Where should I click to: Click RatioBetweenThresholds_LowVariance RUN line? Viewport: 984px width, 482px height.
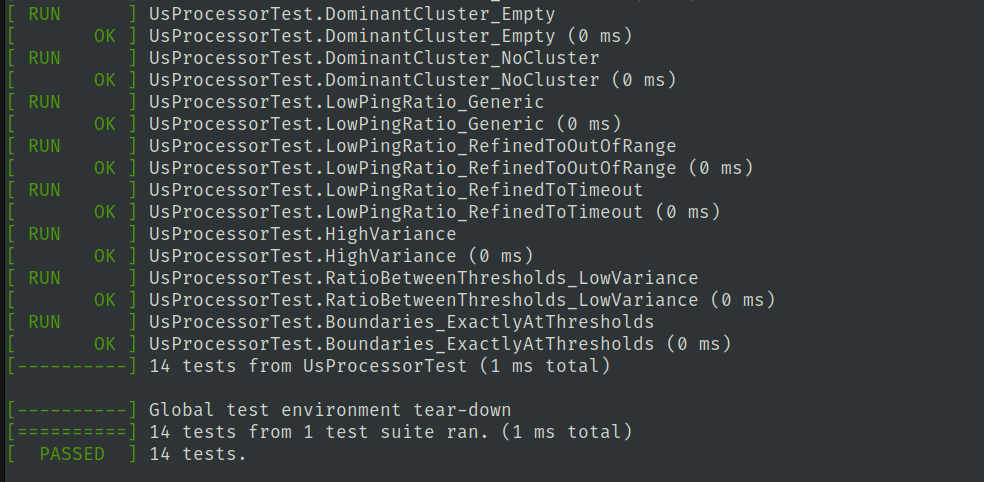[x=423, y=278]
